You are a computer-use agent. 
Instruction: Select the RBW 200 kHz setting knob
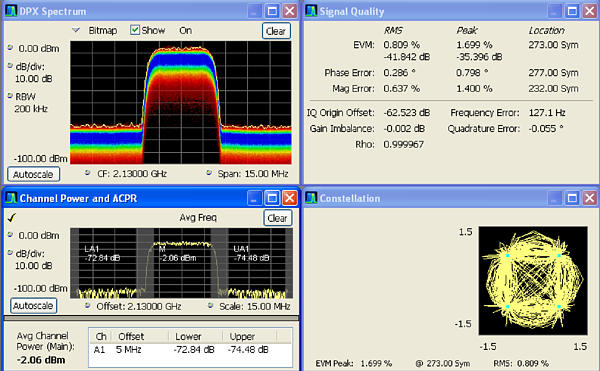(10, 96)
